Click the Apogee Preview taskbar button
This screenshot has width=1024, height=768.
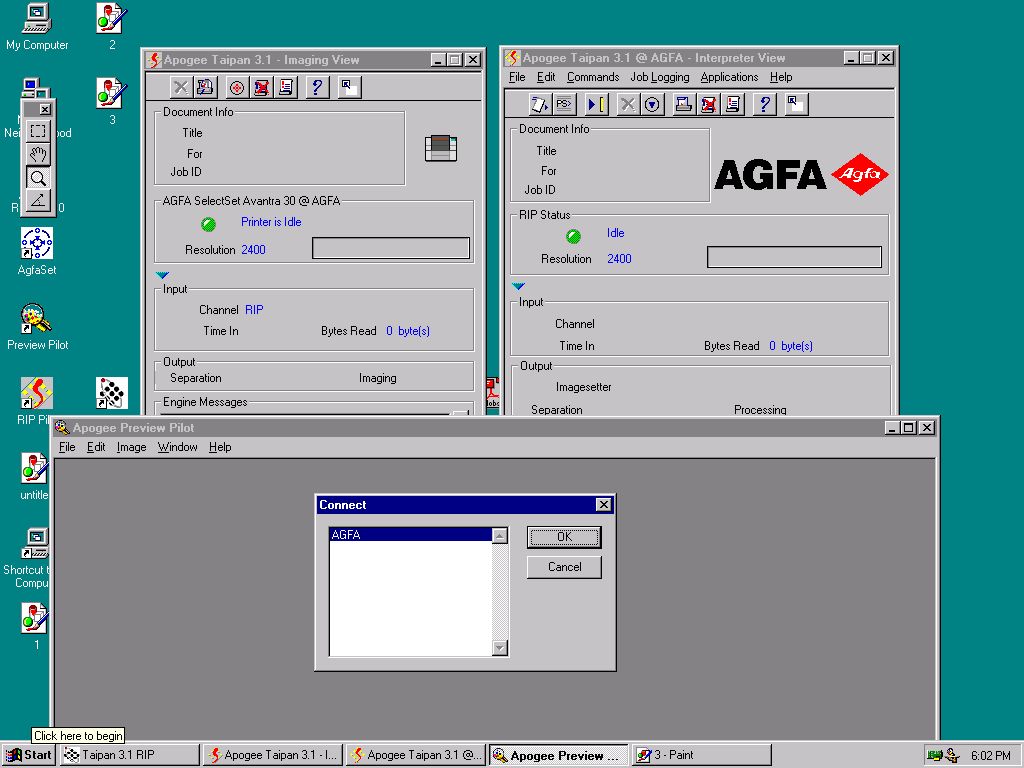pyautogui.click(x=559, y=755)
